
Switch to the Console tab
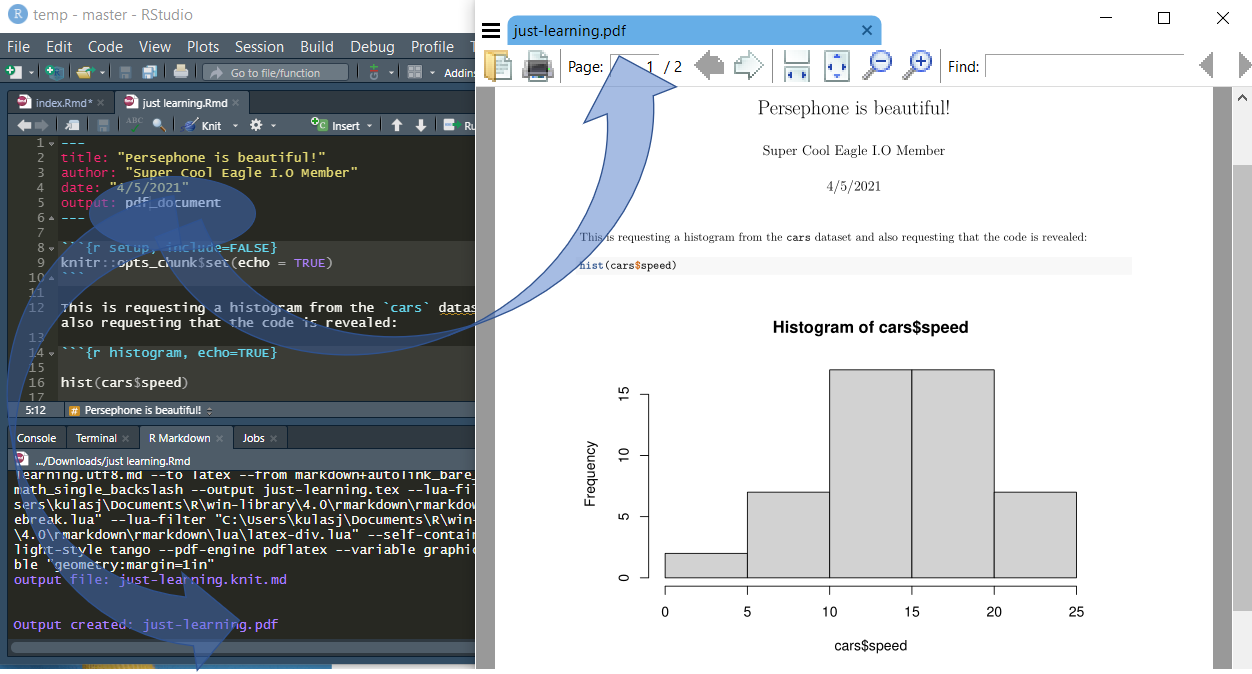pos(37,438)
